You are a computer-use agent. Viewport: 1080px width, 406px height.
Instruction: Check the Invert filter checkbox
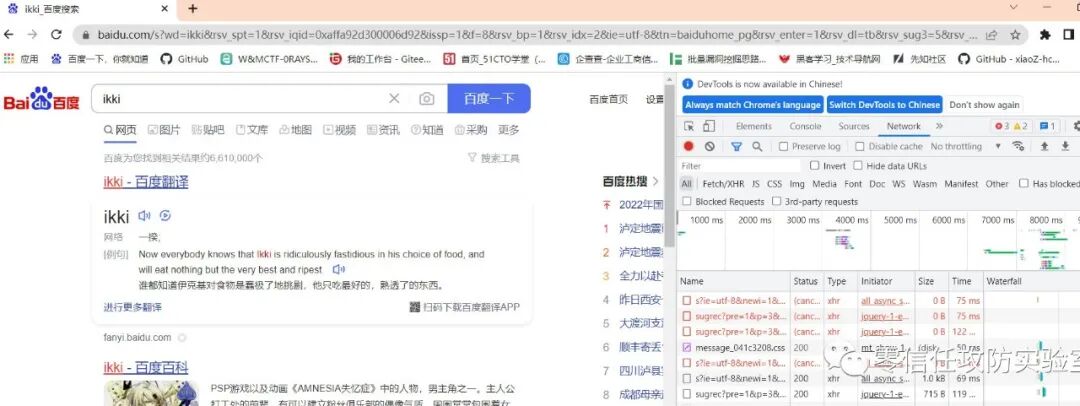pos(815,165)
